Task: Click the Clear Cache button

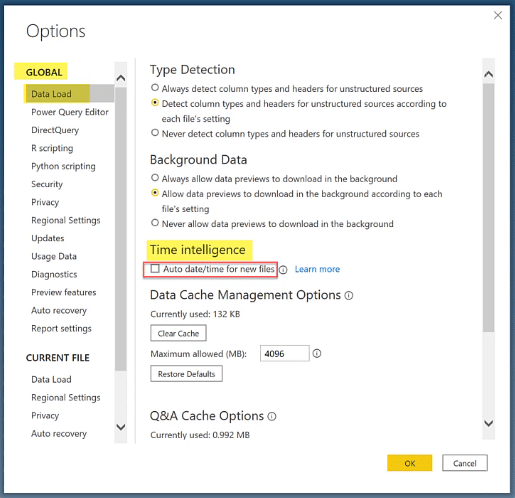Action: pyautogui.click(x=178, y=333)
